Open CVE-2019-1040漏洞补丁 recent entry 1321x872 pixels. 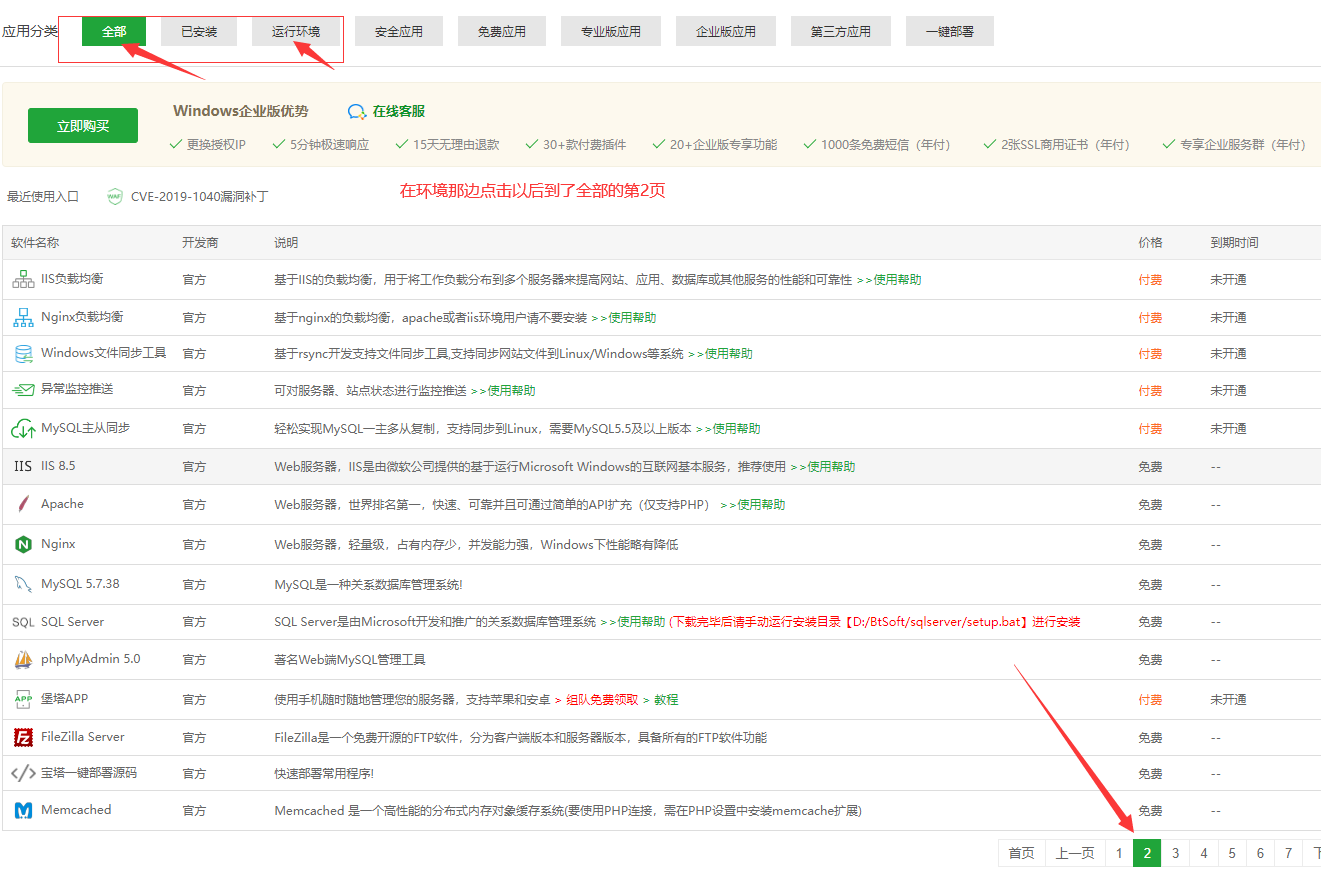point(199,196)
